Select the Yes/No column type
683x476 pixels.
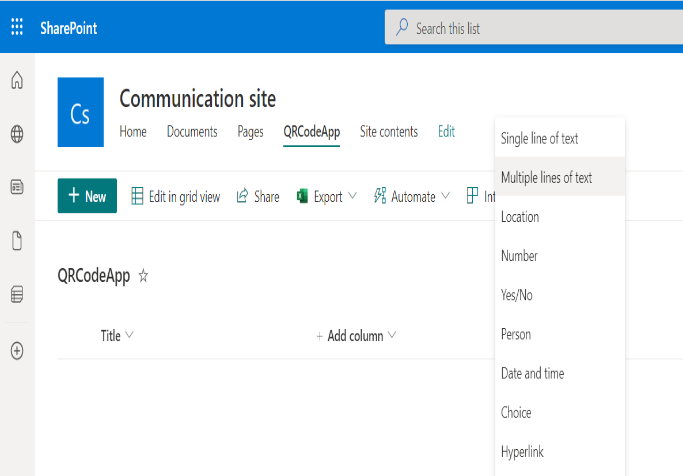point(517,295)
